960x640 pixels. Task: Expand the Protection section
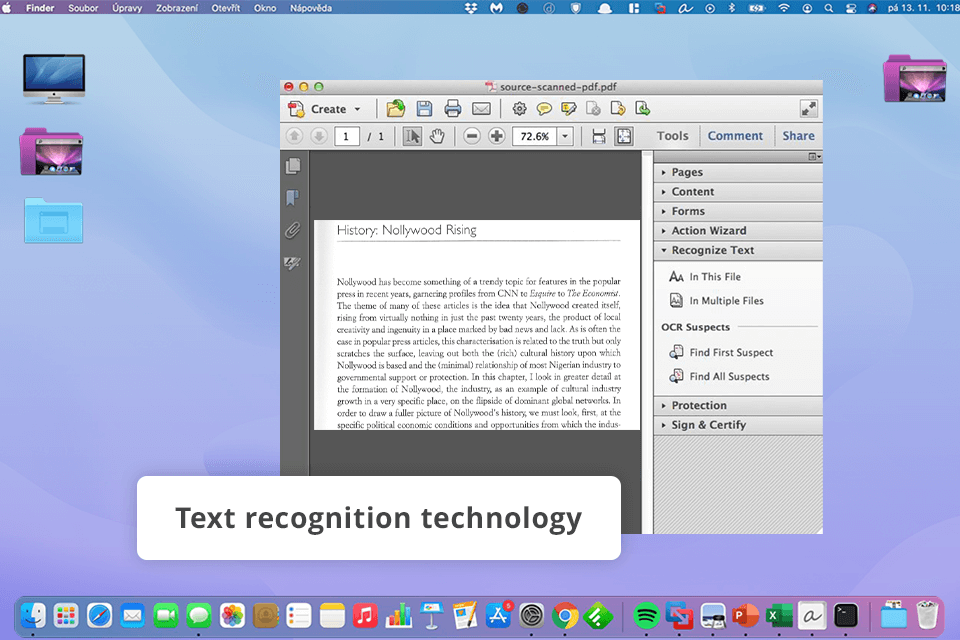(699, 405)
